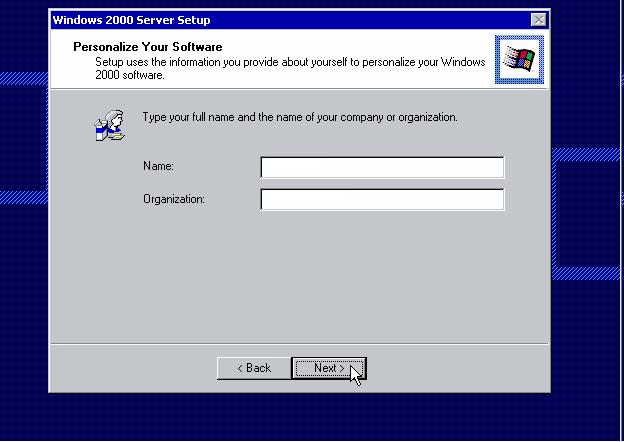
Task: Go to the next setup step
Action: 329,368
